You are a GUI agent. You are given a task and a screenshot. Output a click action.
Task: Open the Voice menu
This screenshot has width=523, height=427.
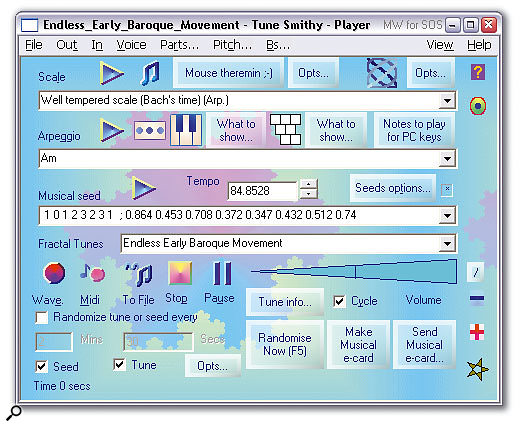point(131,45)
